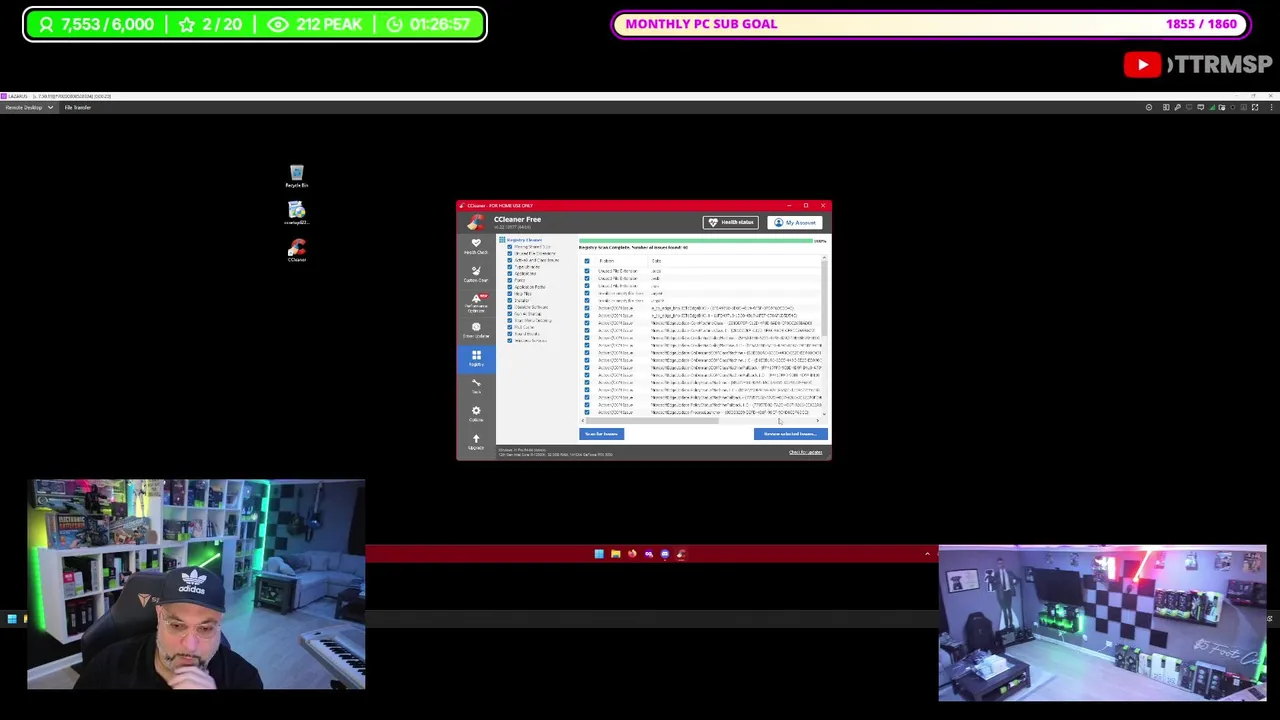Open the Discord taskbar icon
Screen dimensions: 1280x720
pyautogui.click(x=664, y=554)
